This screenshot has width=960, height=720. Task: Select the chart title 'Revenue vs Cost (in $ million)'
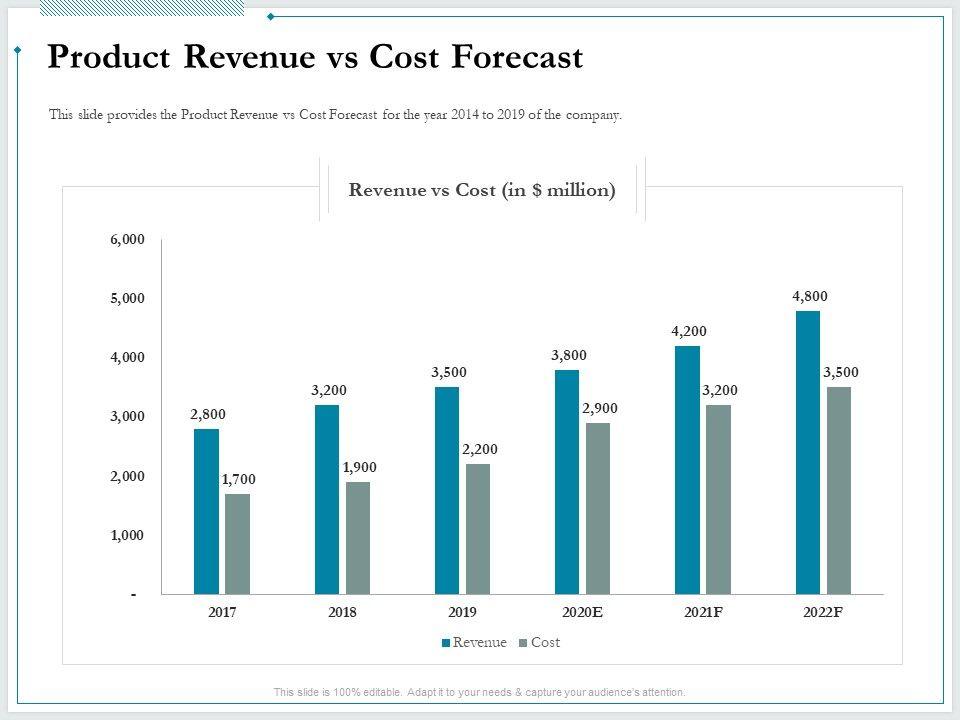click(x=481, y=190)
